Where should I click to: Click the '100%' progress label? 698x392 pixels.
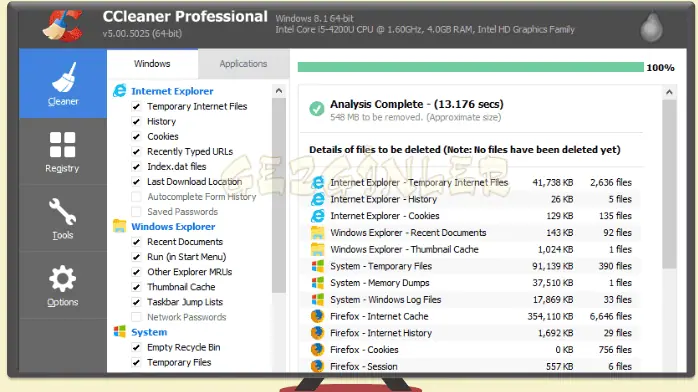point(660,68)
